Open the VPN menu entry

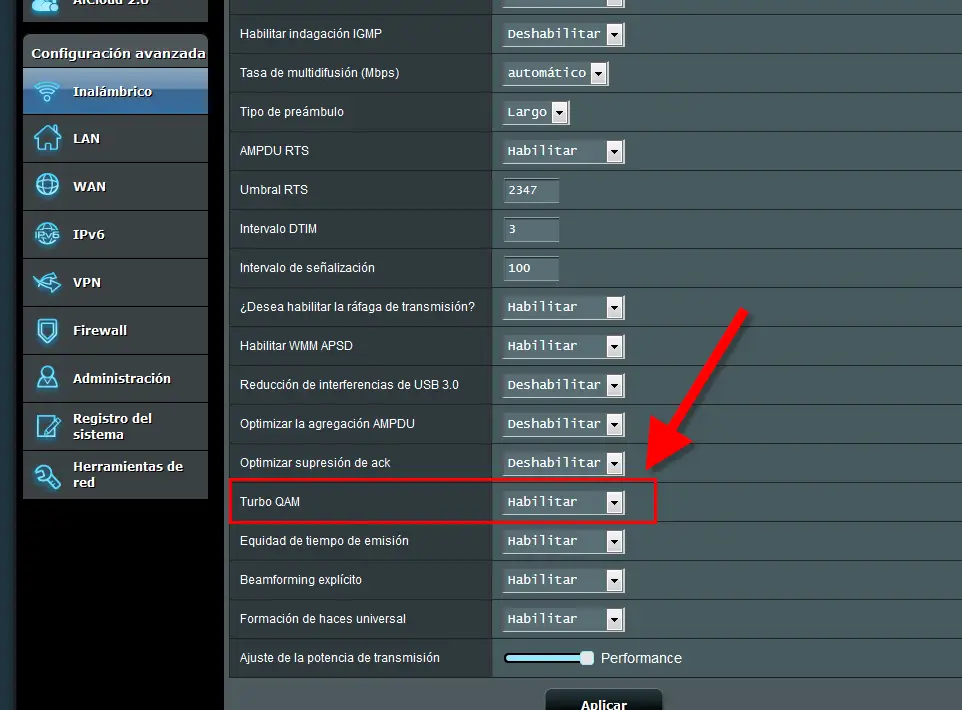pos(115,282)
